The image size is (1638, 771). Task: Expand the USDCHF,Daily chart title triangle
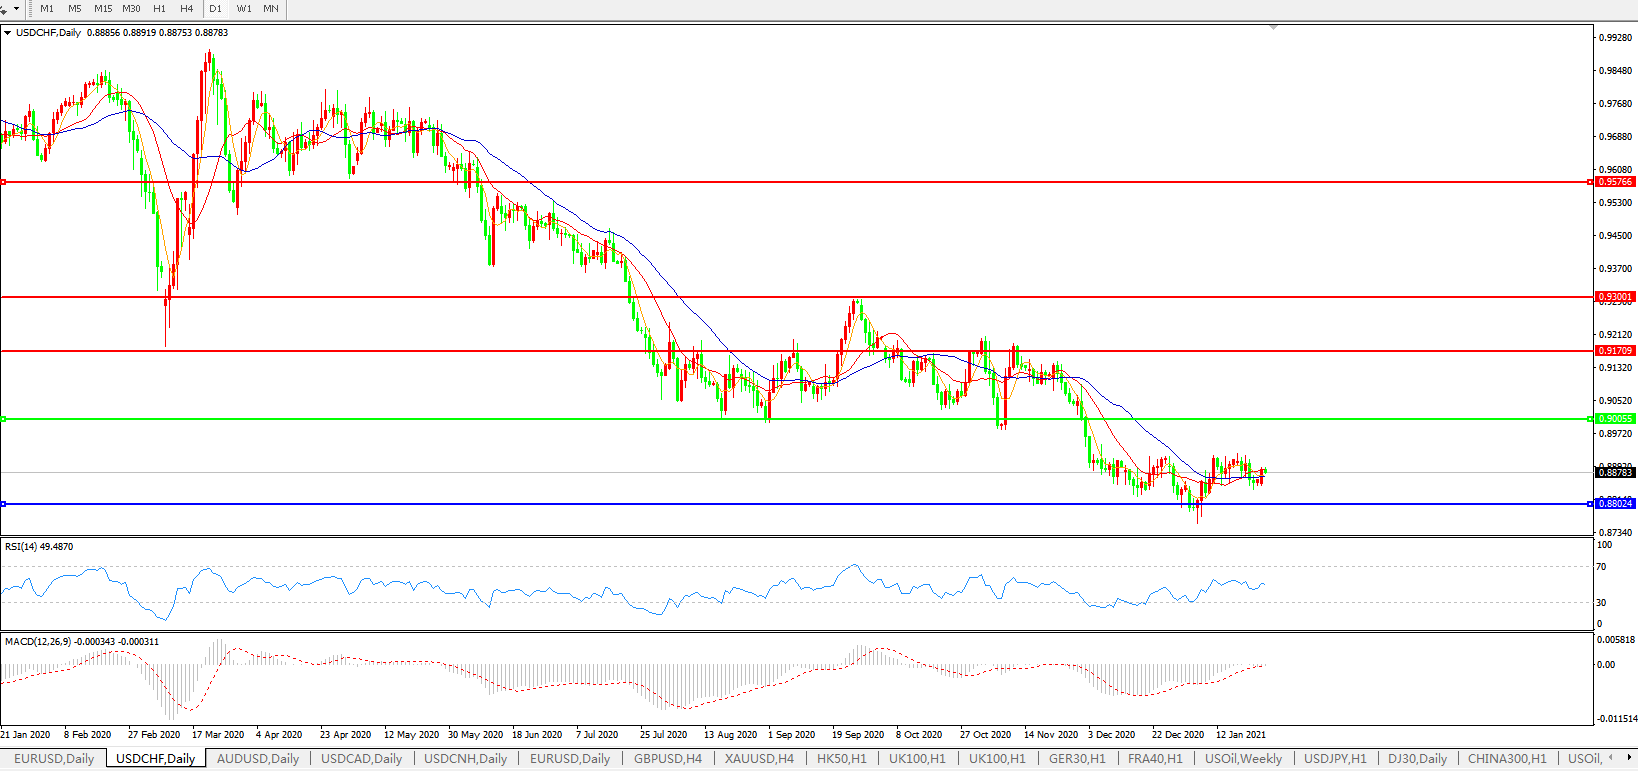8,33
